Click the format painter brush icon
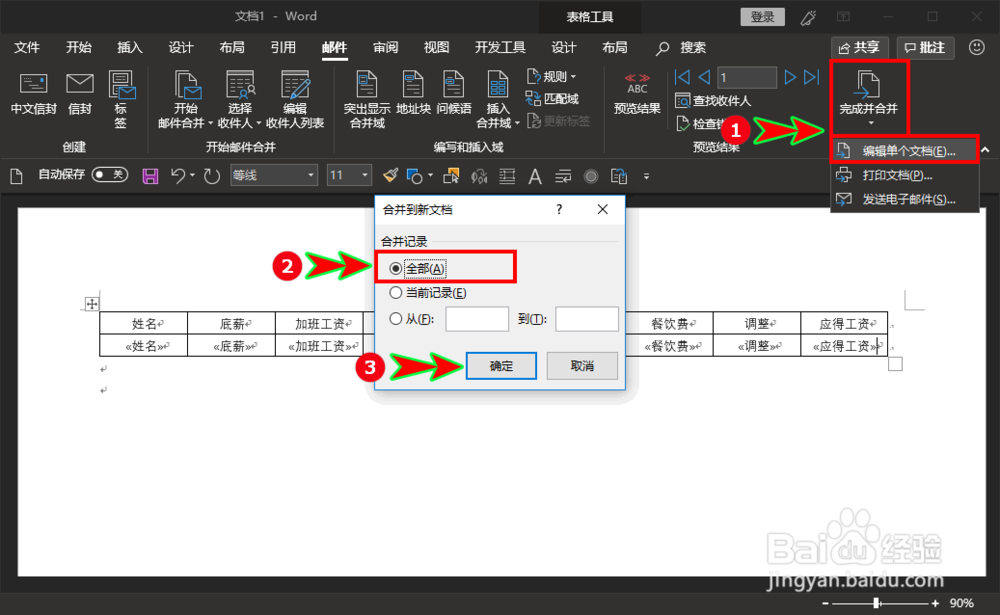Screen dimensions: 1000x615 (x=390, y=175)
